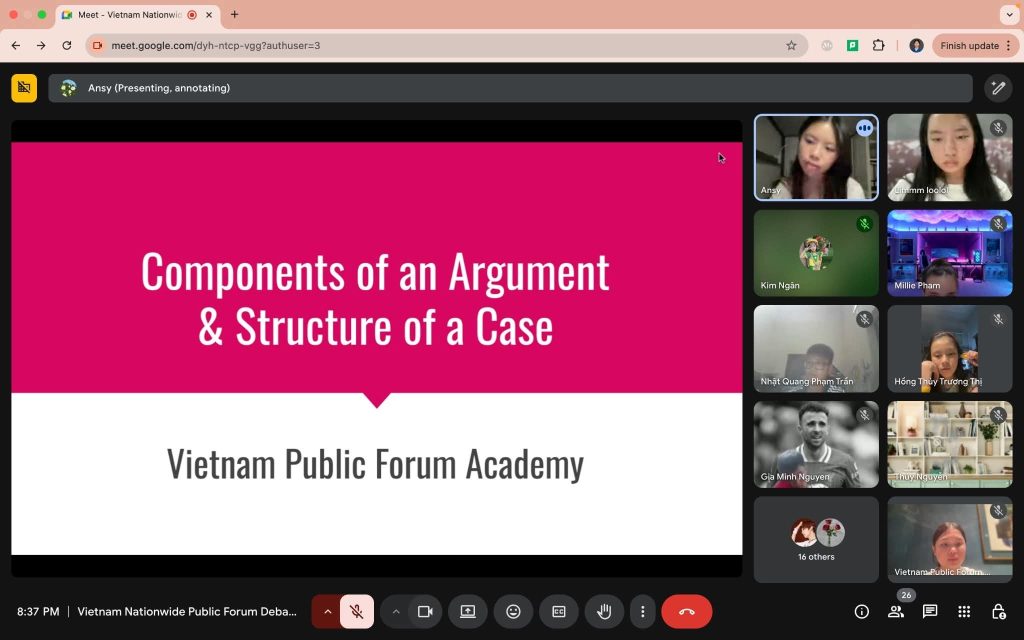
Task: Open more options three-dot menu
Action: [643, 612]
